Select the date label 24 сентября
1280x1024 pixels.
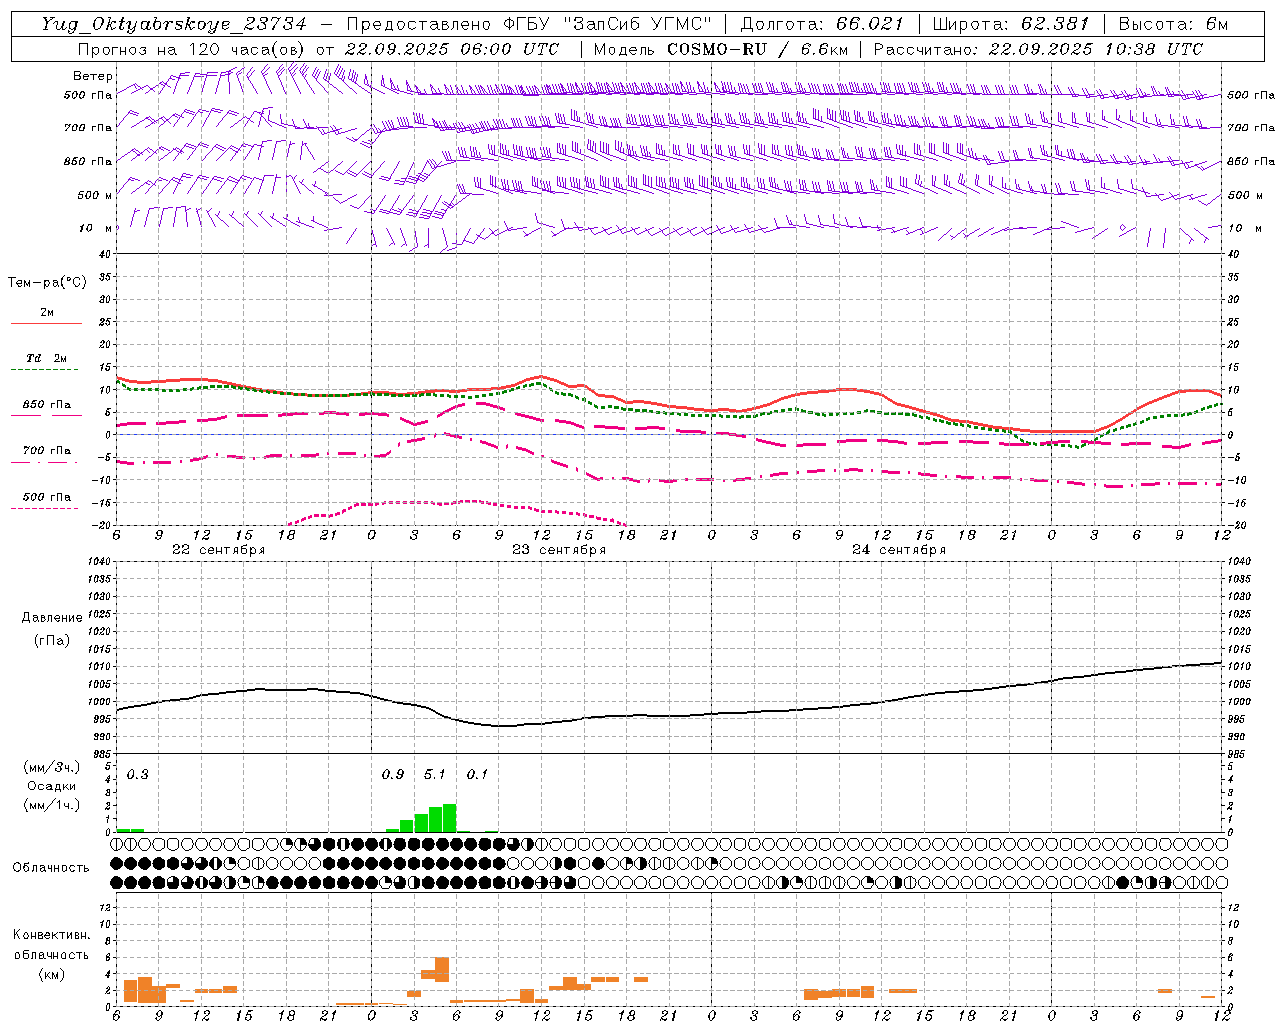pyautogui.click(x=899, y=550)
